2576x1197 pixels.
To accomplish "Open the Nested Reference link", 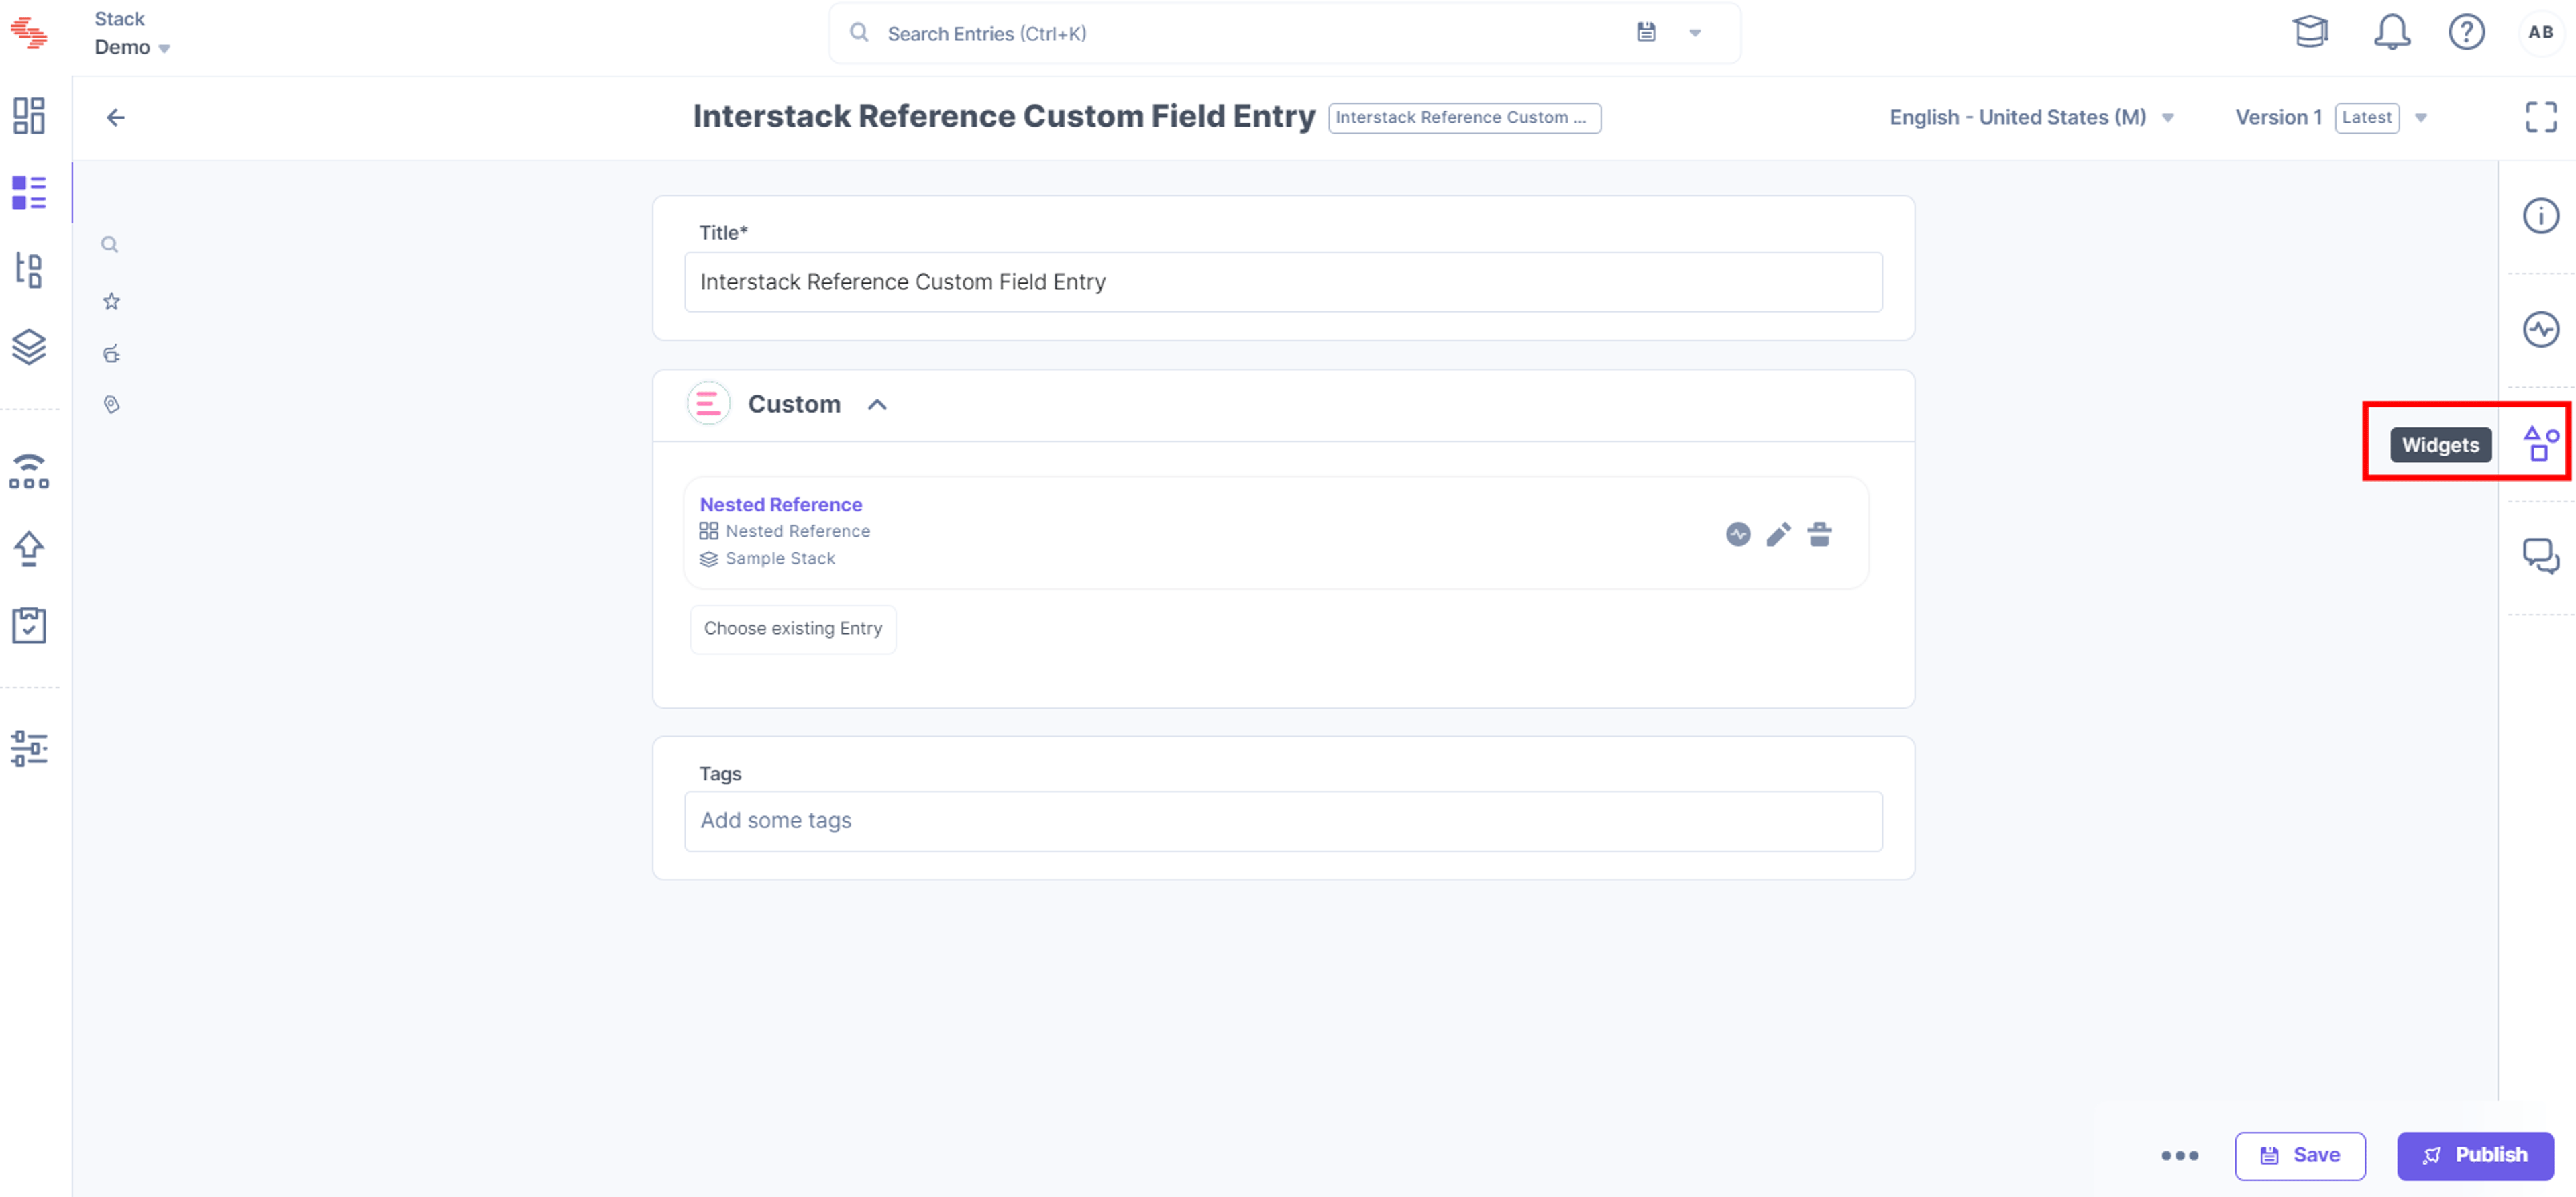I will [780, 504].
